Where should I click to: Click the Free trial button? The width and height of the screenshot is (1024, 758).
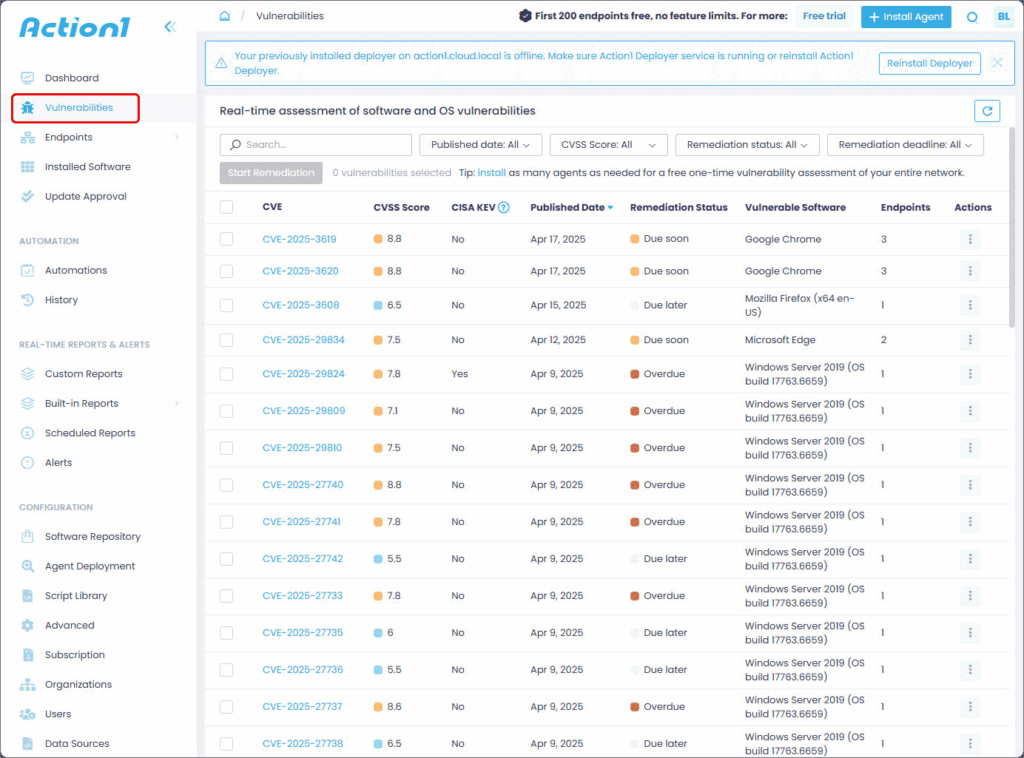coord(824,16)
